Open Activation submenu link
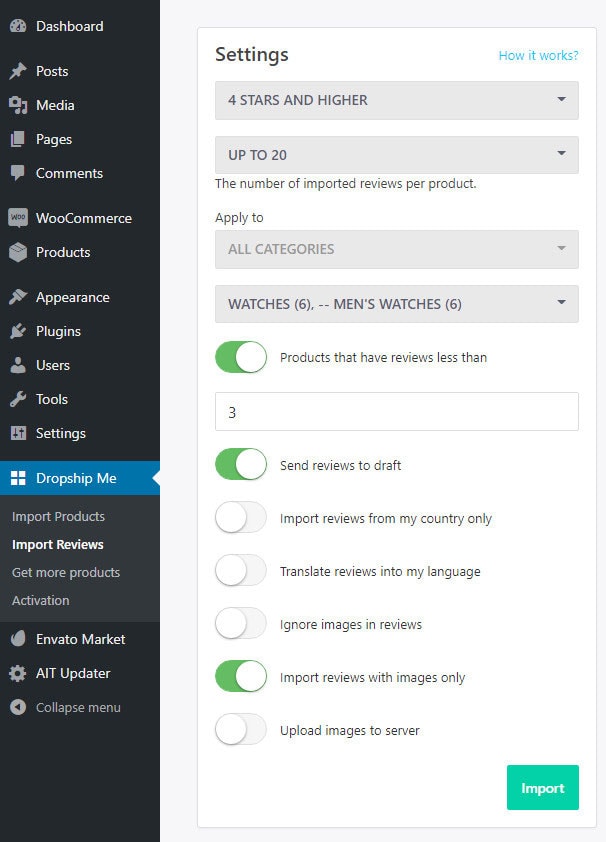The width and height of the screenshot is (606, 842). coord(40,600)
